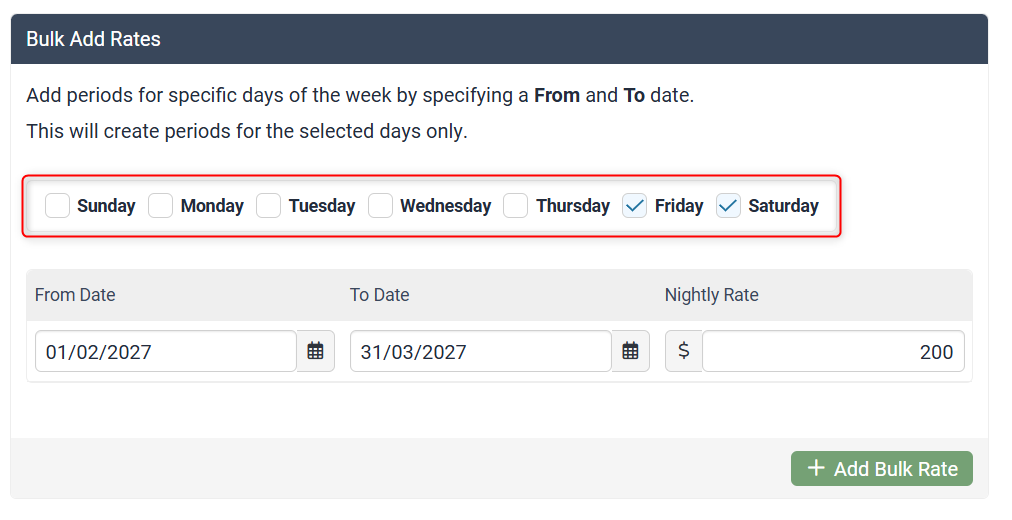Image resolution: width=1012 pixels, height=520 pixels.
Task: Click the dollar sign currency icon
Action: (684, 351)
